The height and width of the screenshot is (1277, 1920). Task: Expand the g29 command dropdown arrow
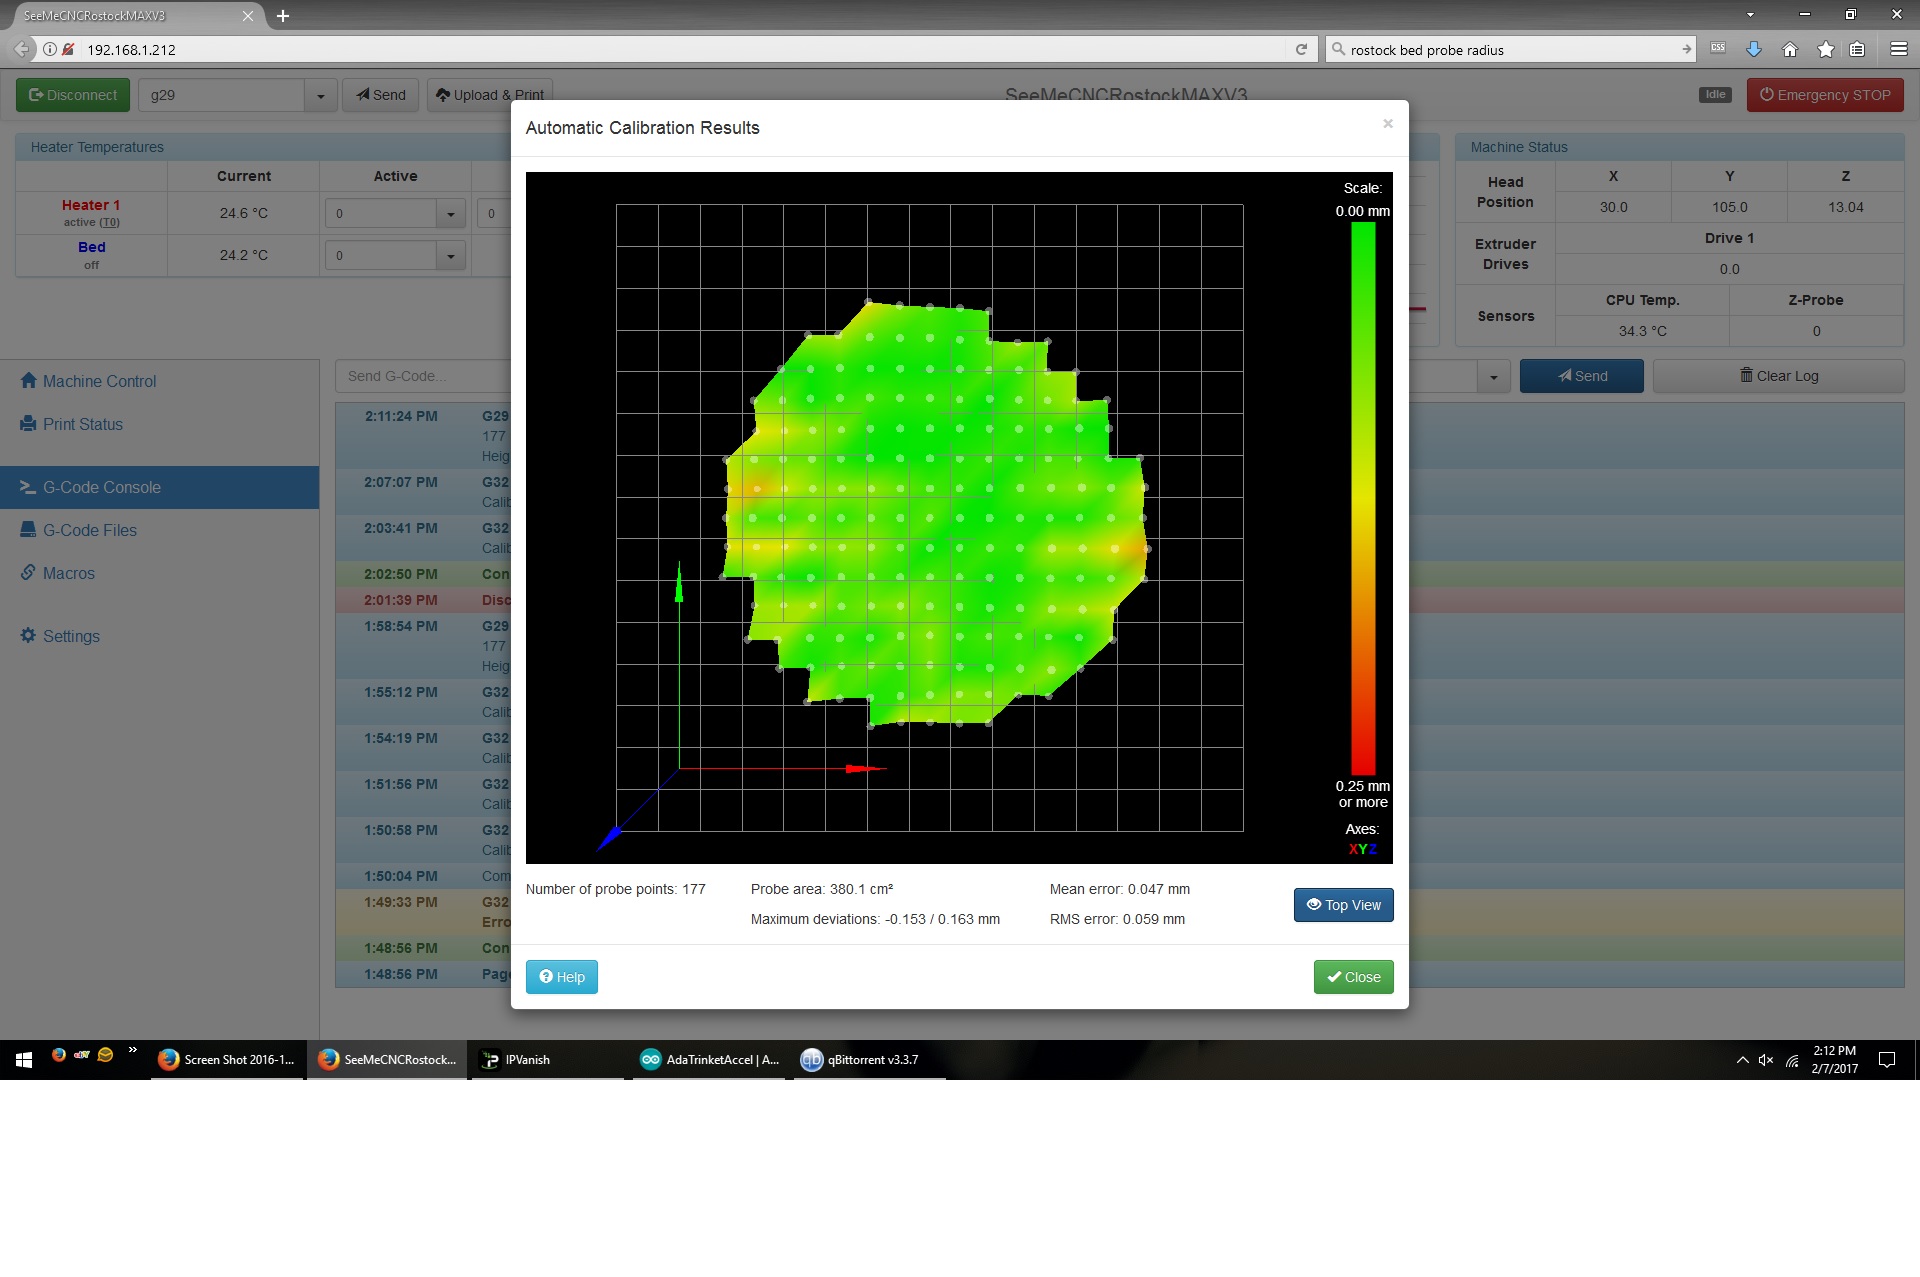pyautogui.click(x=320, y=96)
